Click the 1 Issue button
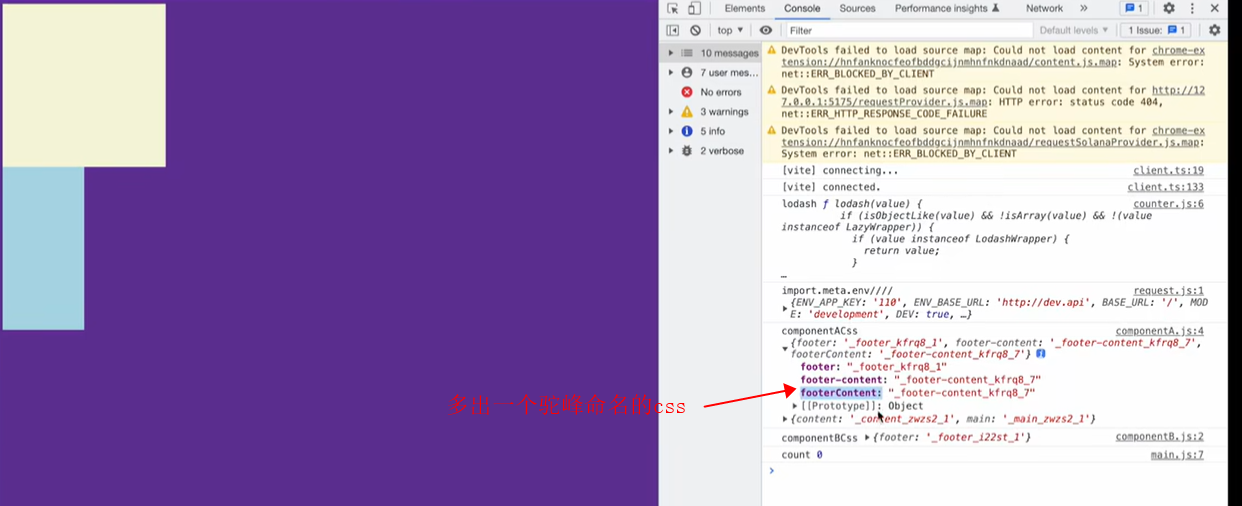1242x506 pixels. click(1158, 30)
